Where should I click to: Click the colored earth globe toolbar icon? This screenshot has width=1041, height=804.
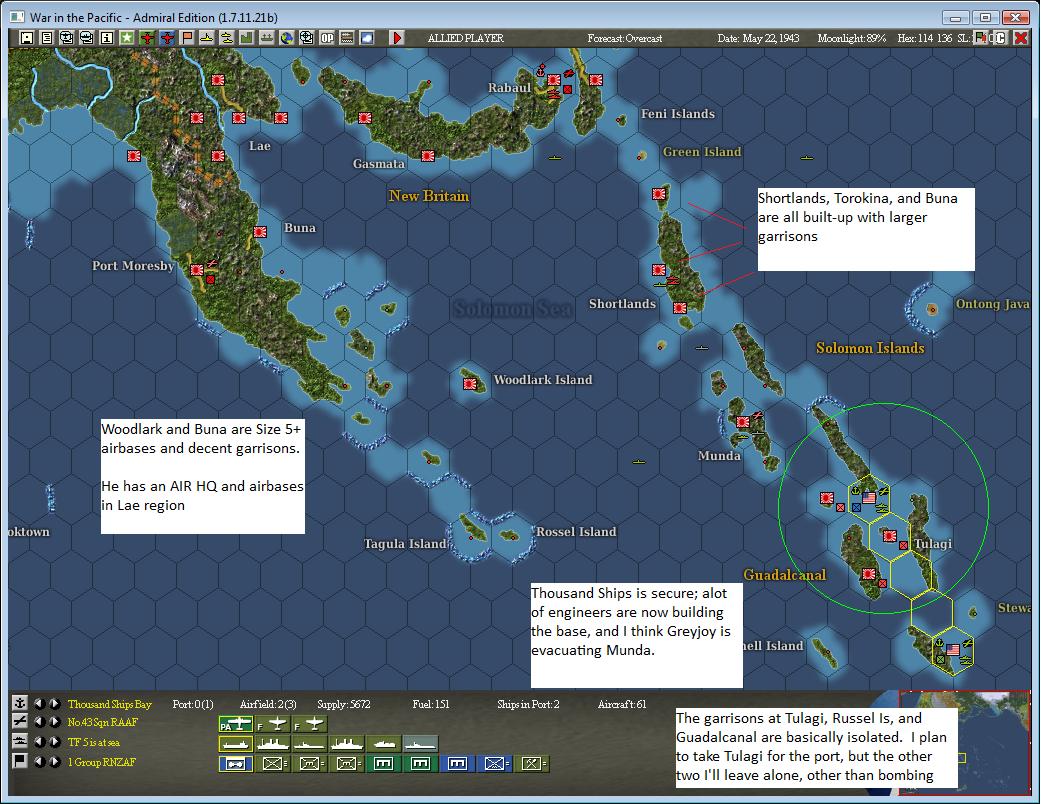point(286,38)
